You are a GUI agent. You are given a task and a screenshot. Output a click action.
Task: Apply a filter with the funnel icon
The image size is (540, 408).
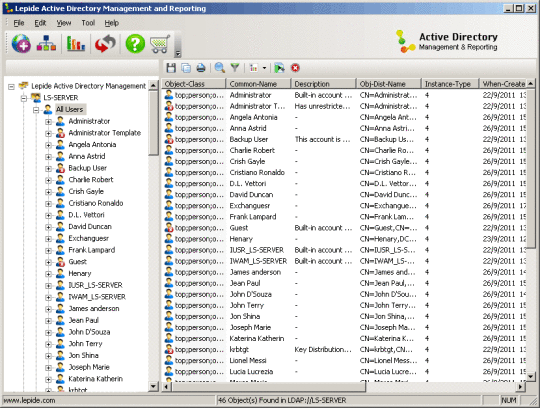(235, 68)
